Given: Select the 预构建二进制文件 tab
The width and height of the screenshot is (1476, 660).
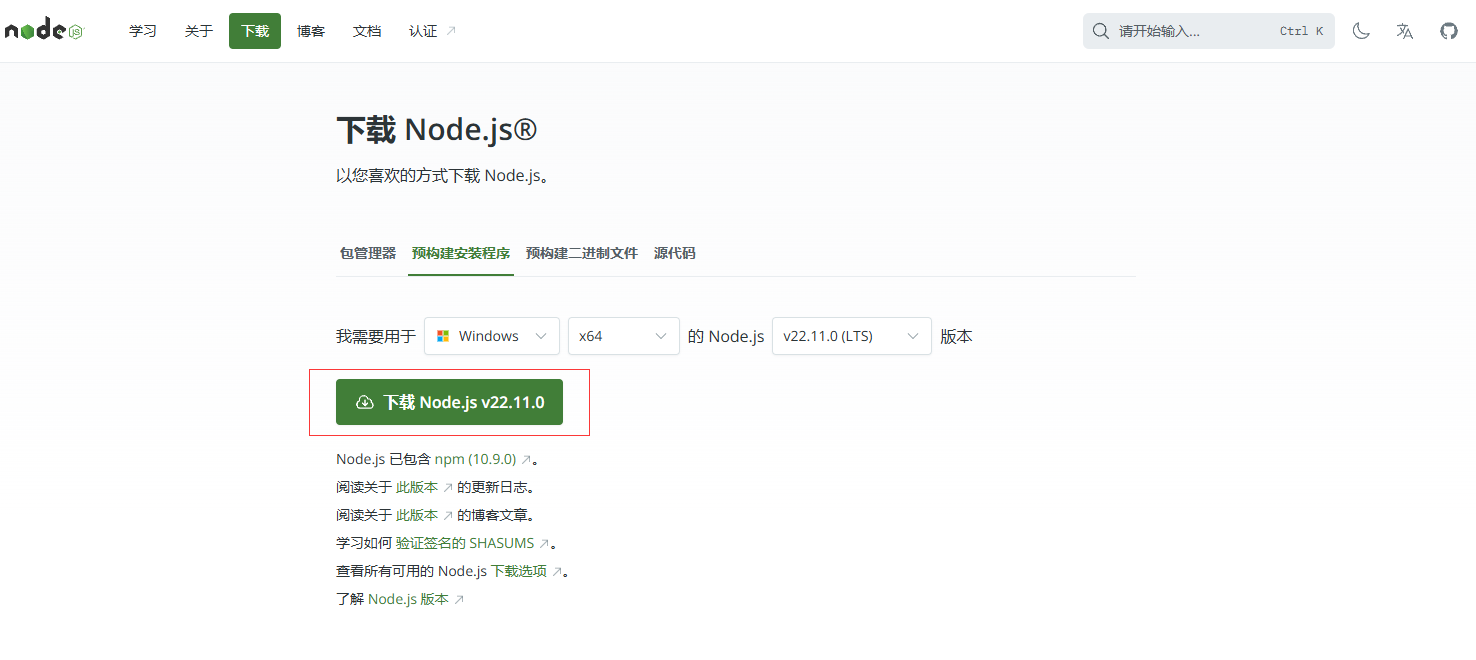Looking at the screenshot, I should pyautogui.click(x=582, y=253).
